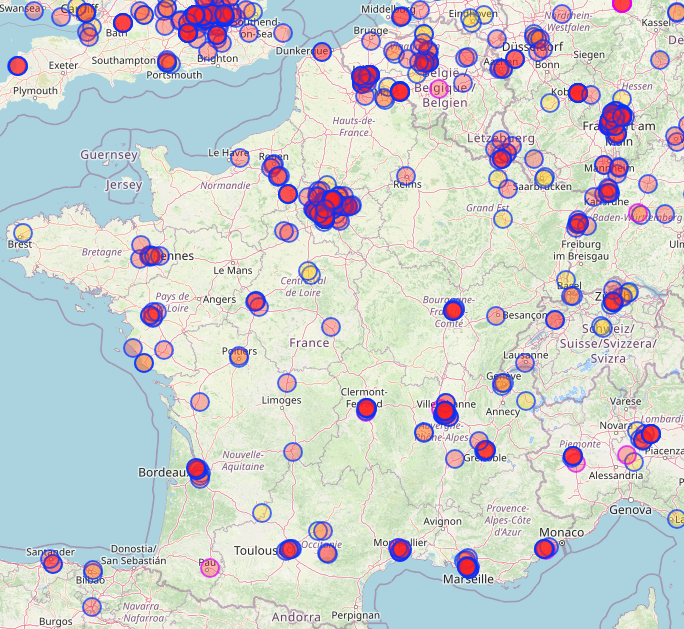This screenshot has height=629, width=684.
Task: Click the marker above Limoges
Action: tap(287, 382)
